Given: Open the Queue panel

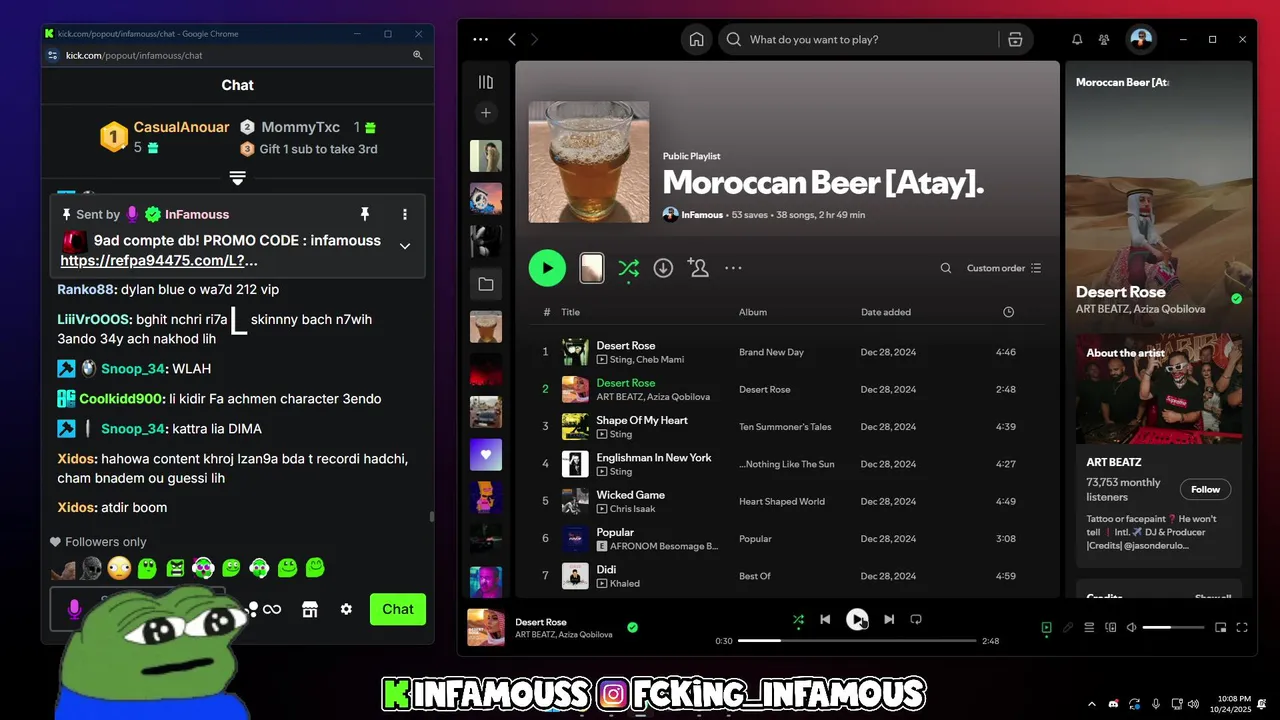Looking at the screenshot, I should (1089, 628).
